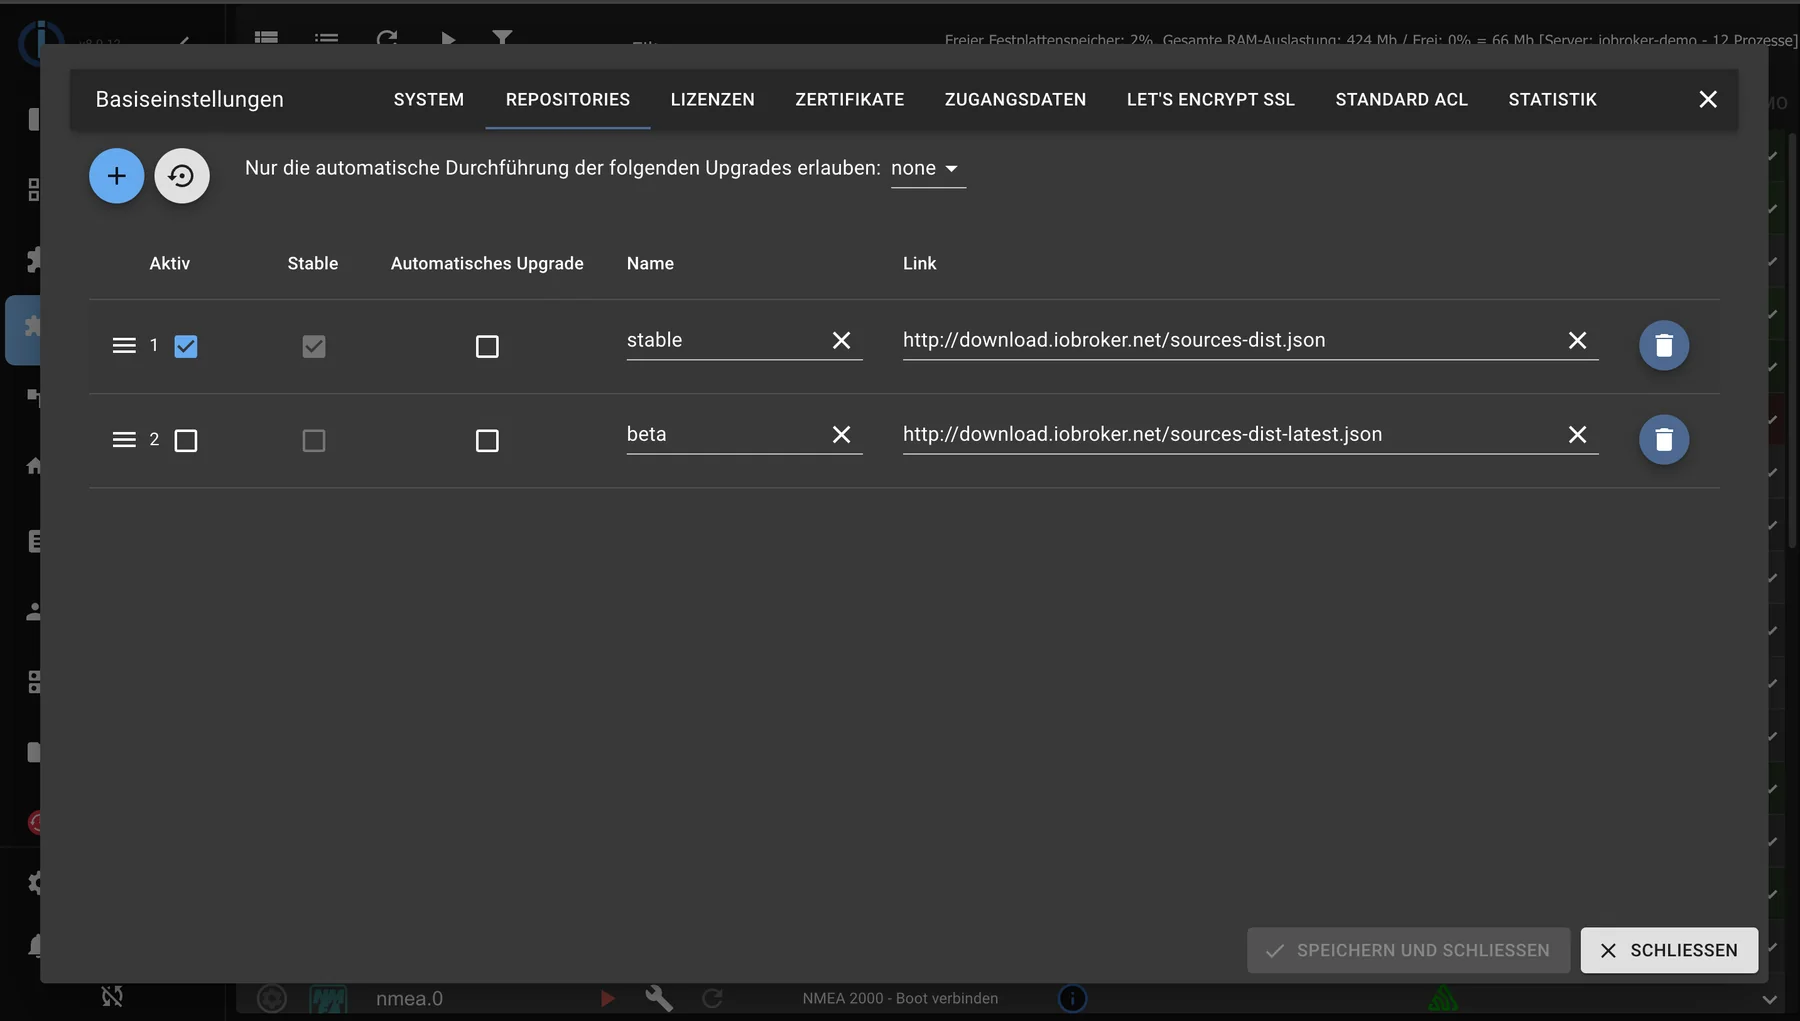Toggle Aktiv checkbox for stable repository

[186, 347]
